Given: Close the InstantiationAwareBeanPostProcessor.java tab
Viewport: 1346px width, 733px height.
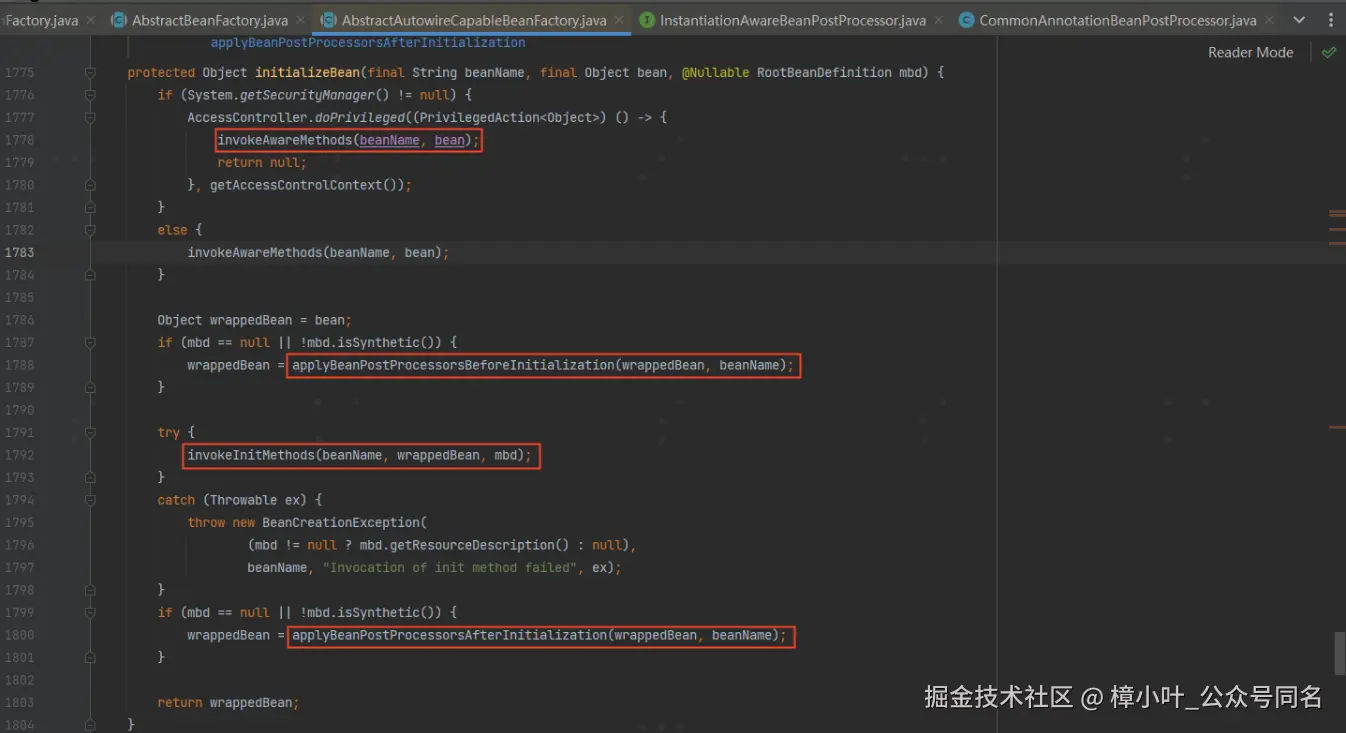Looking at the screenshot, I should [x=938, y=20].
